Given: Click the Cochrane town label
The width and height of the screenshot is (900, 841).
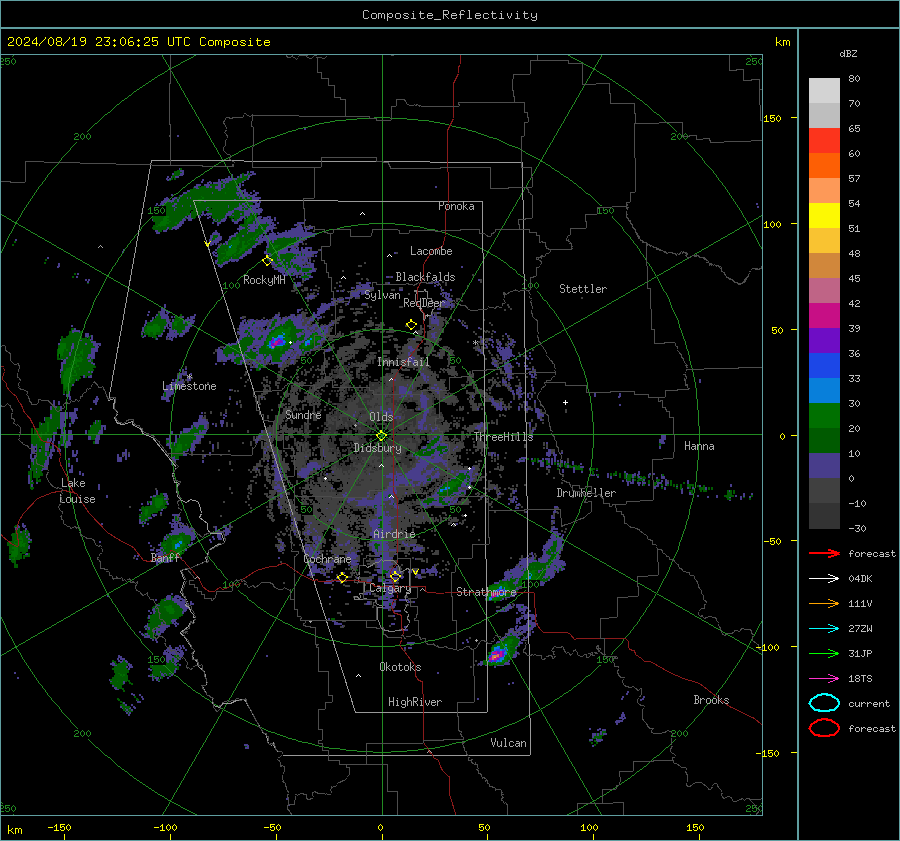Looking at the screenshot, I should click(x=327, y=559).
